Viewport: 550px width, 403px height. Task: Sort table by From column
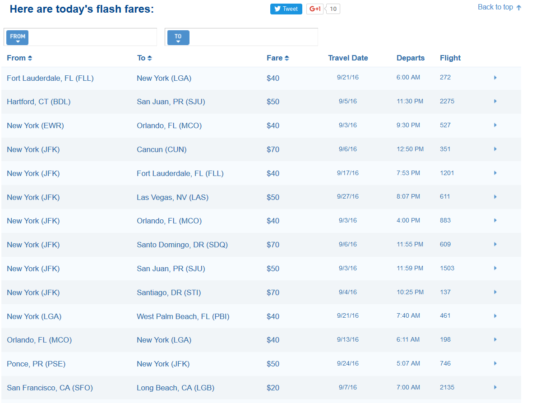(19, 58)
